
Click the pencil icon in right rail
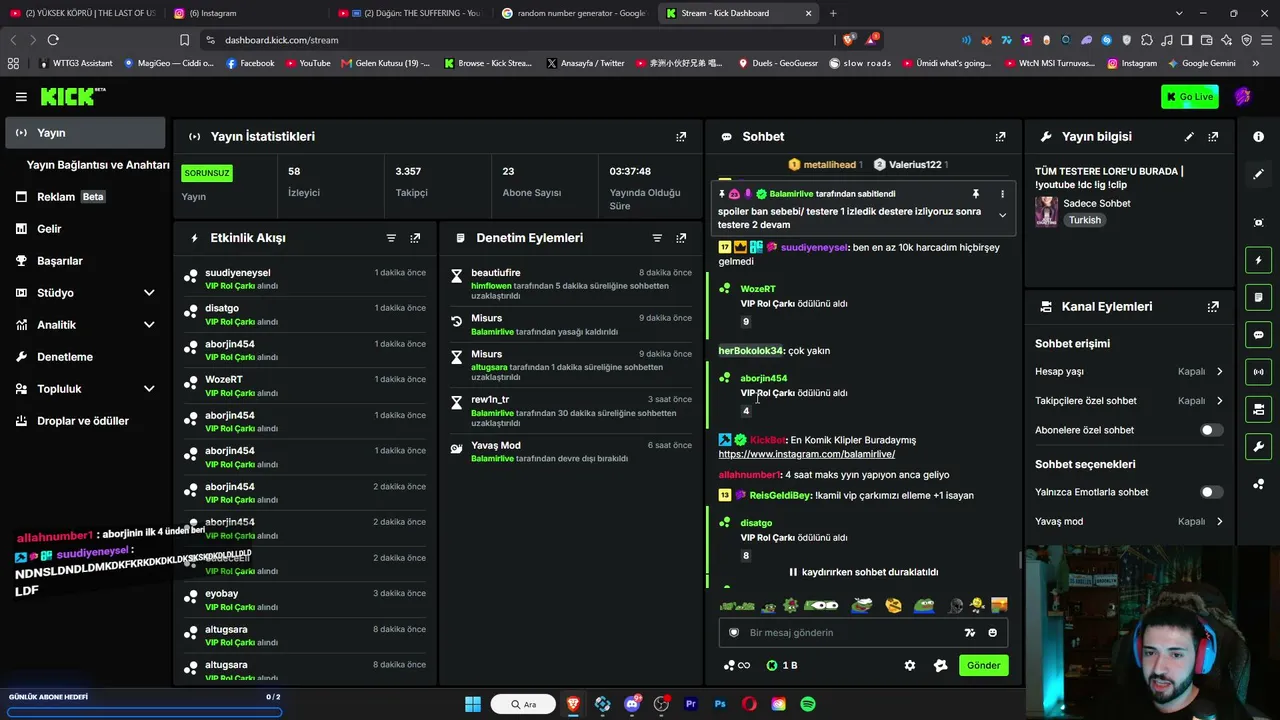(1258, 174)
